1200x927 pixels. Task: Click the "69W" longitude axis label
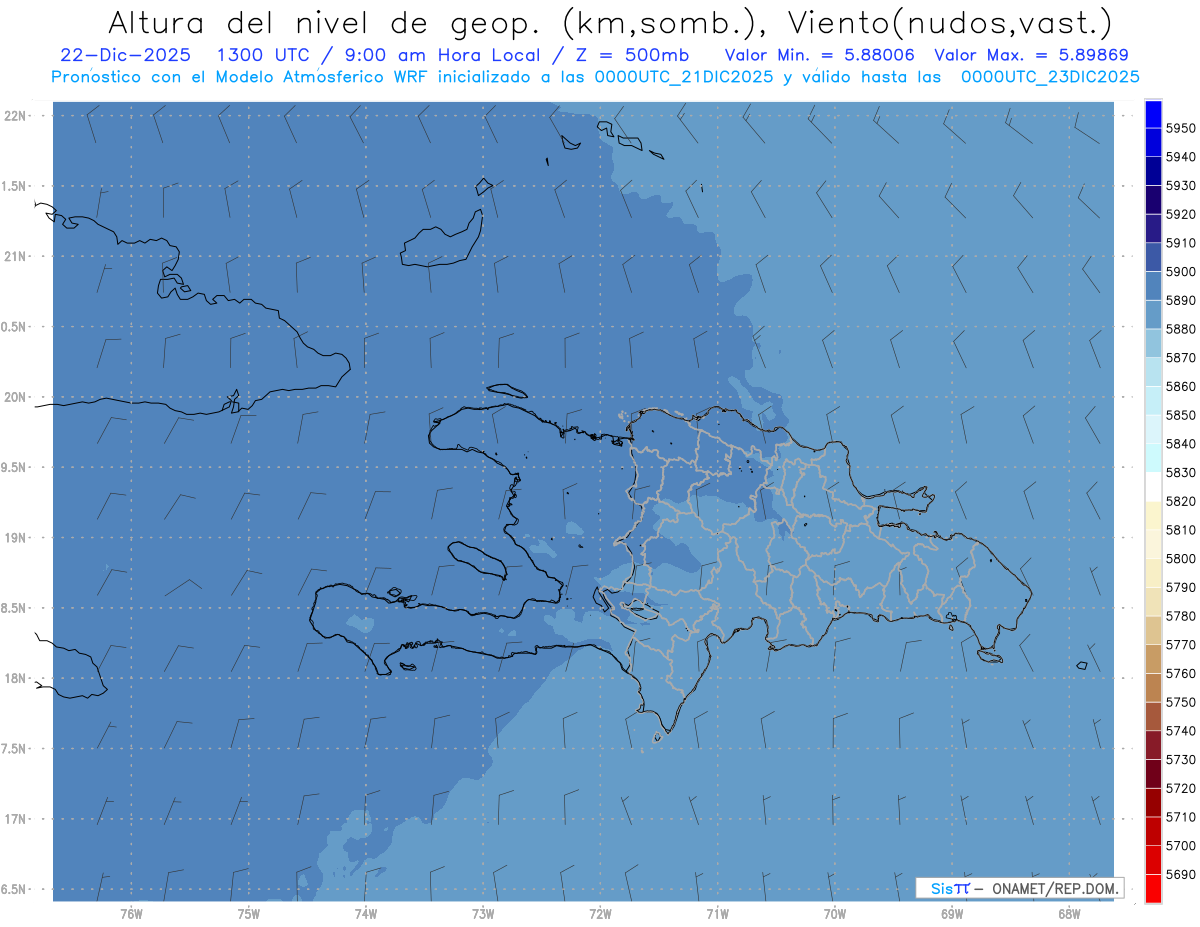coord(952,914)
